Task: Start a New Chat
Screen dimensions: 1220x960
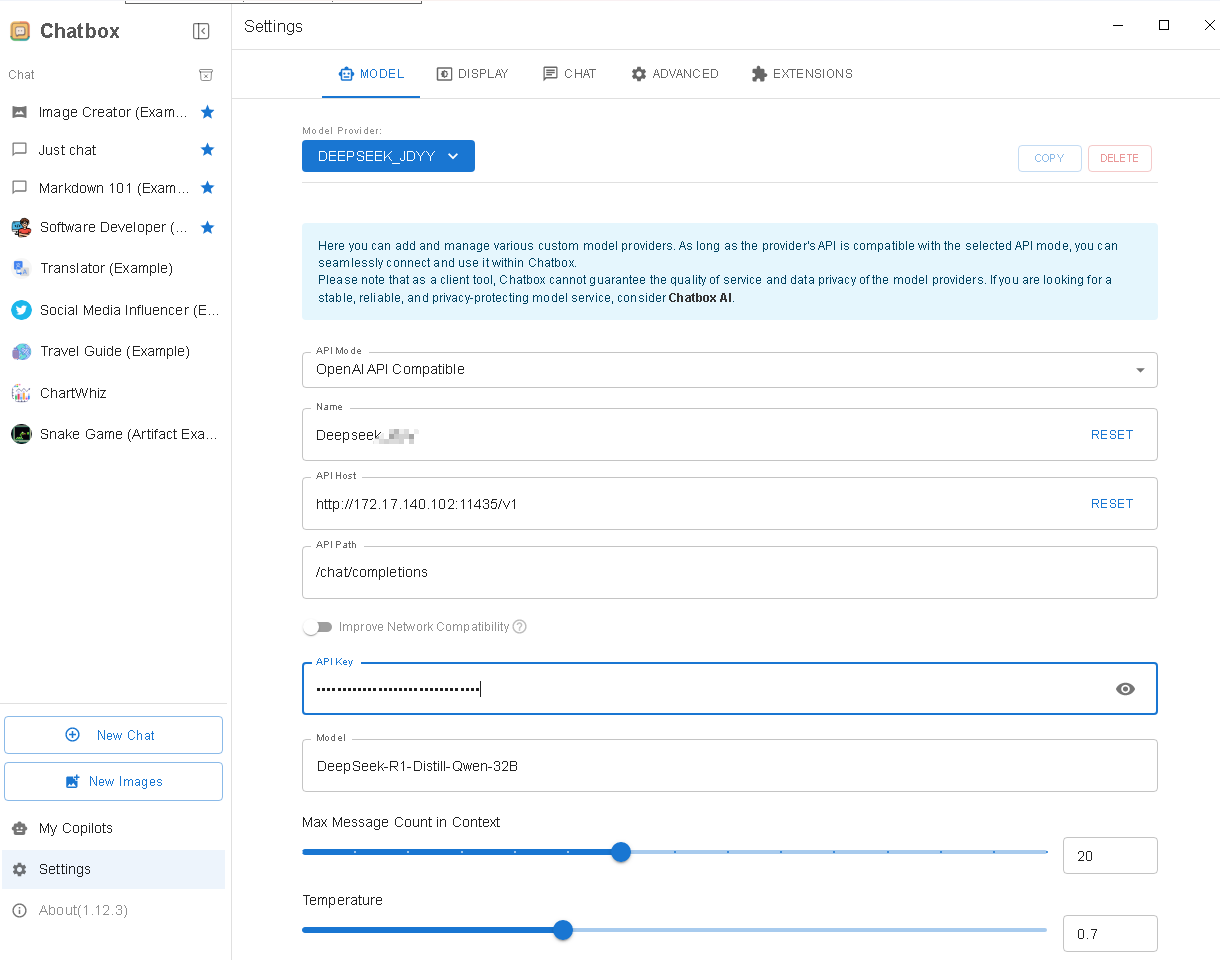Action: pos(113,735)
